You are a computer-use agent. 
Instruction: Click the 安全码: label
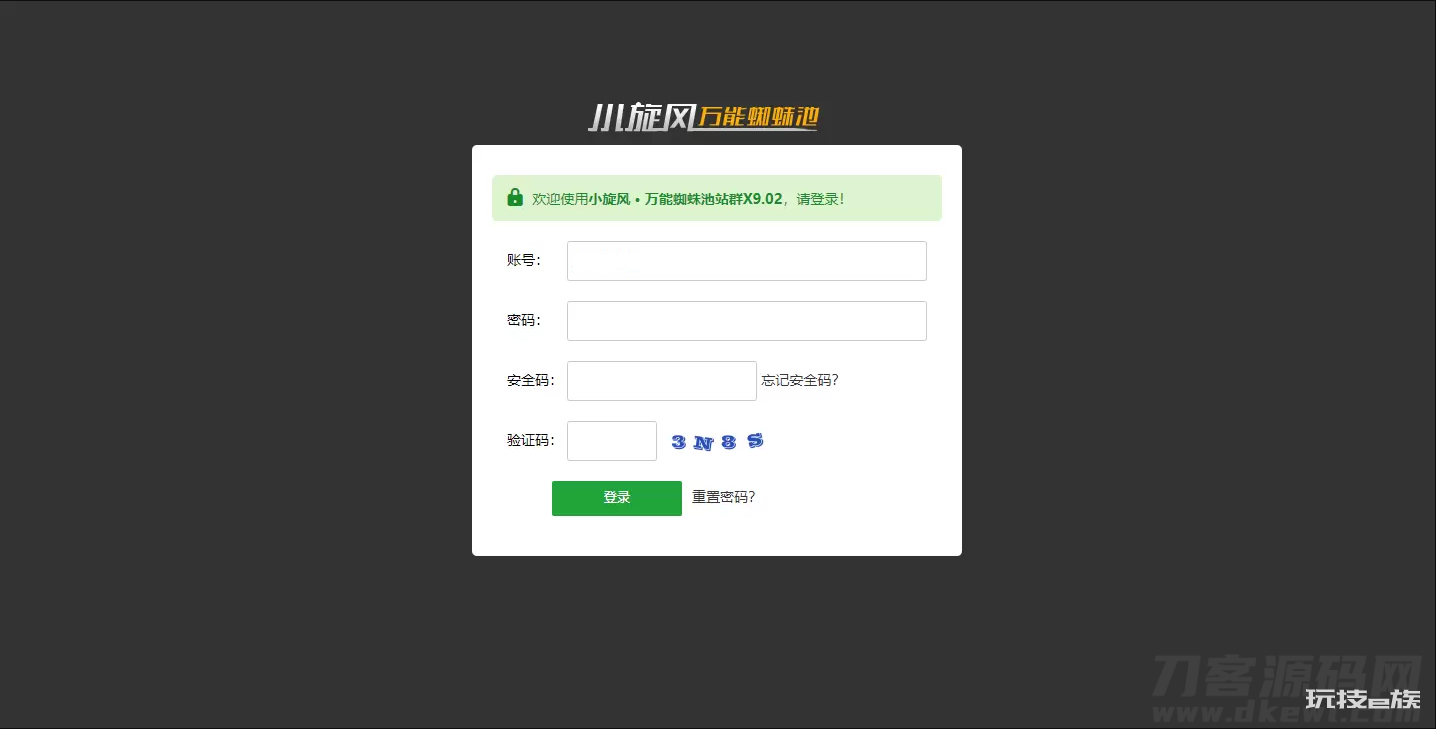(x=531, y=380)
